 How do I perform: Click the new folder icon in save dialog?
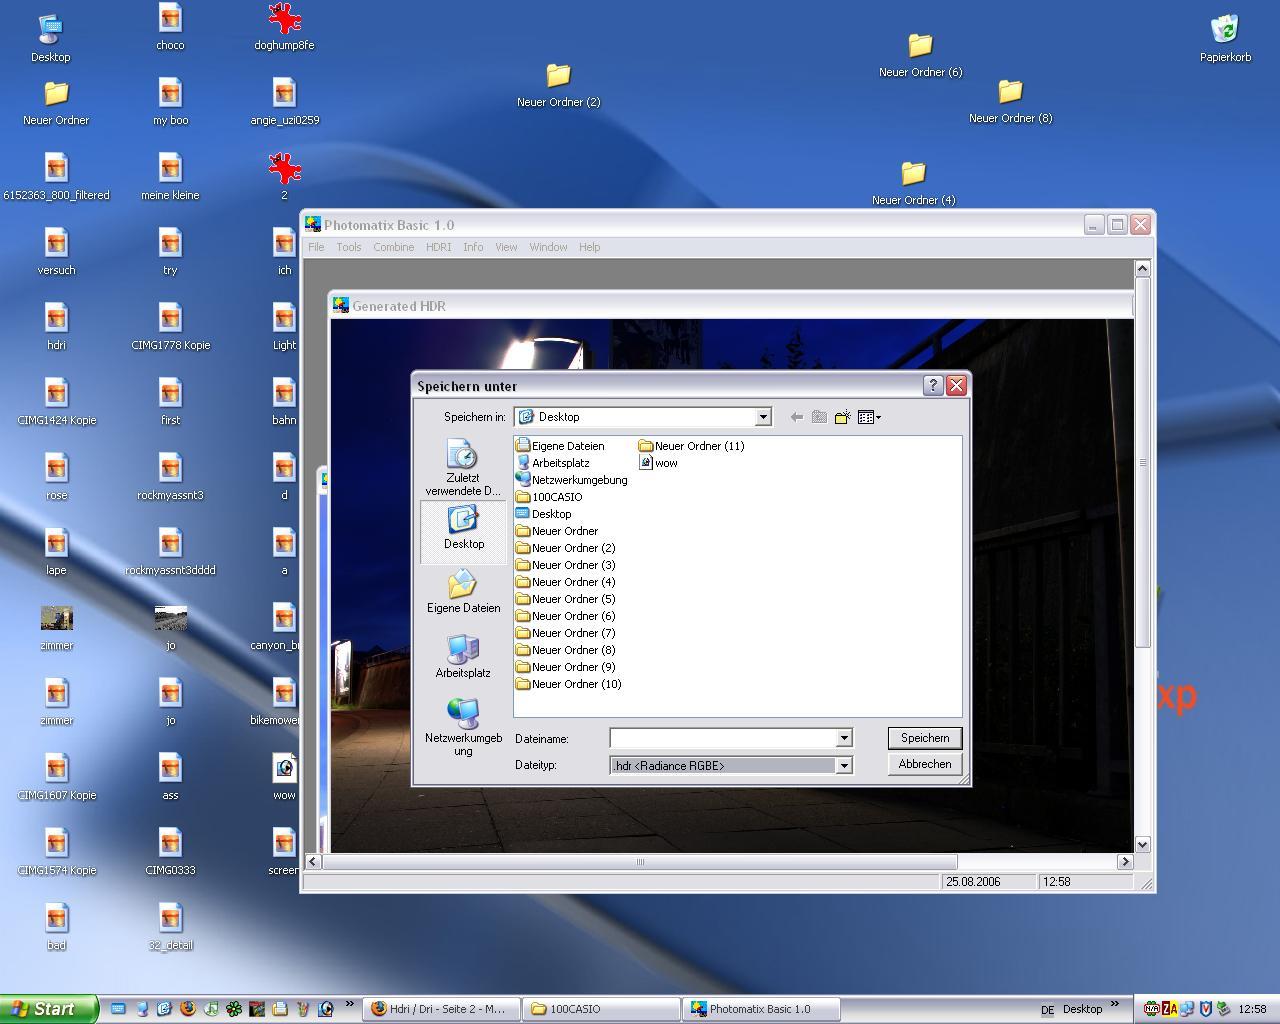pyautogui.click(x=842, y=417)
